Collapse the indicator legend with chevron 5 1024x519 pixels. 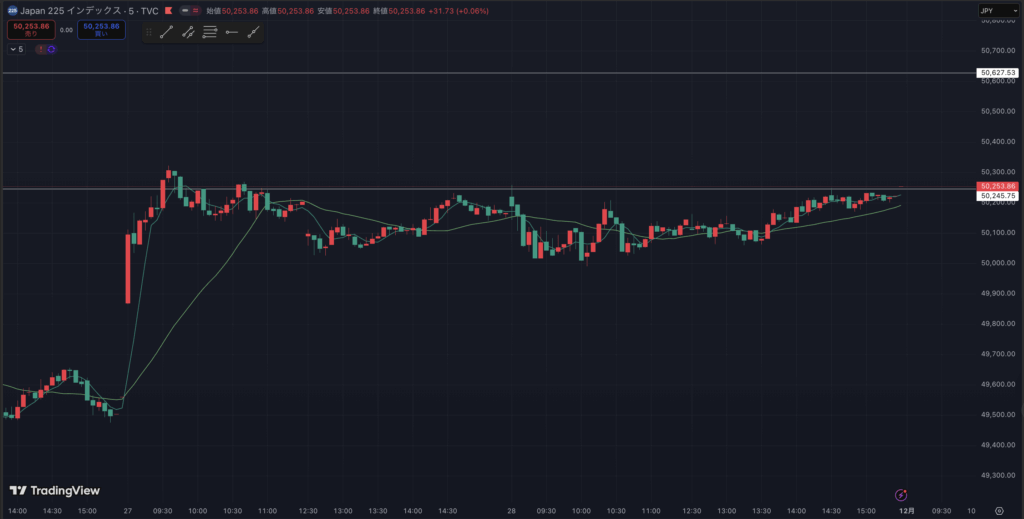point(17,48)
